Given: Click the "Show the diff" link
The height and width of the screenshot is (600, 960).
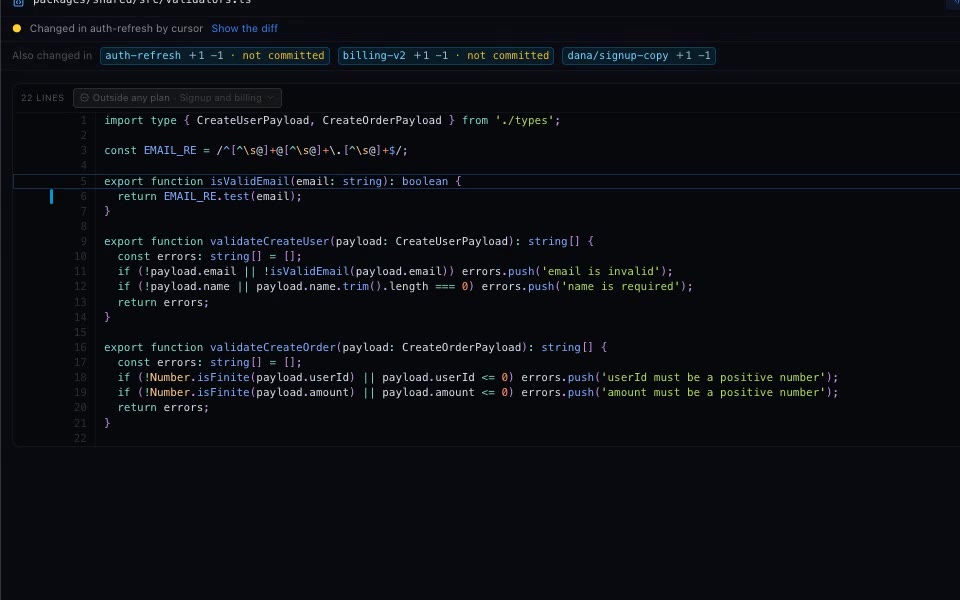Looking at the screenshot, I should coord(244,28).
